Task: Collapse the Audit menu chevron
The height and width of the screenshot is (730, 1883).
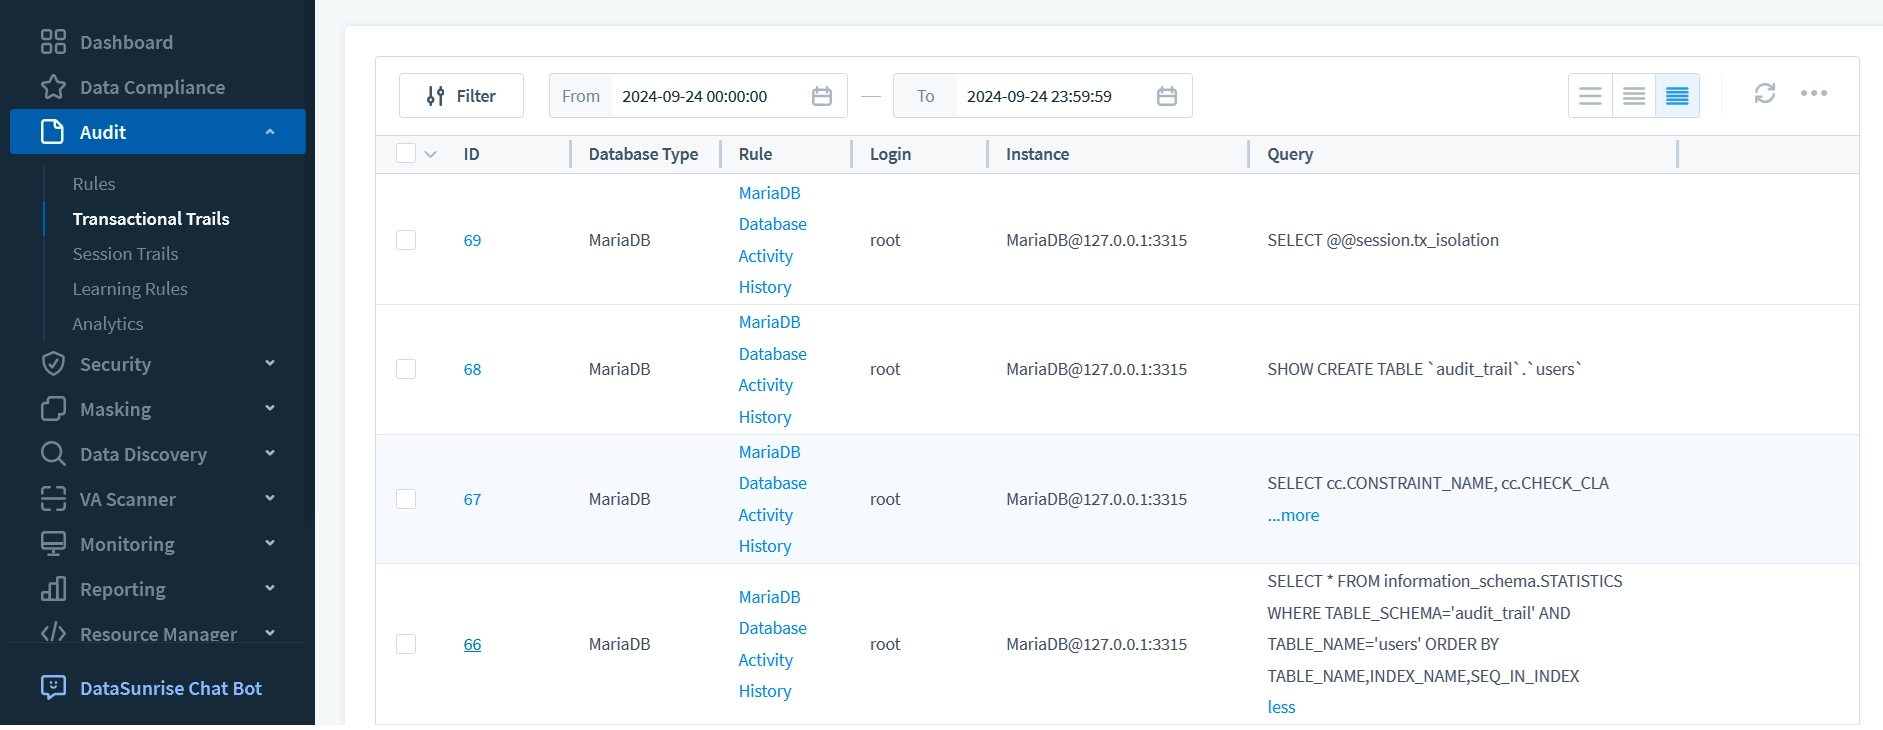Action: 270,132
